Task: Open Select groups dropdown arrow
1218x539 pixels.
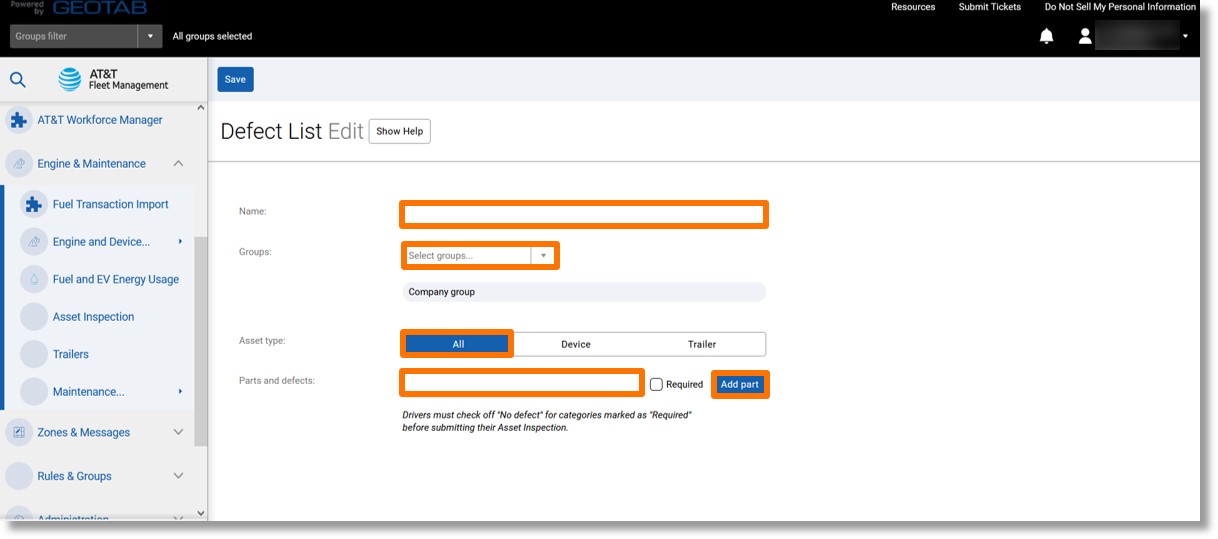Action: pyautogui.click(x=543, y=255)
